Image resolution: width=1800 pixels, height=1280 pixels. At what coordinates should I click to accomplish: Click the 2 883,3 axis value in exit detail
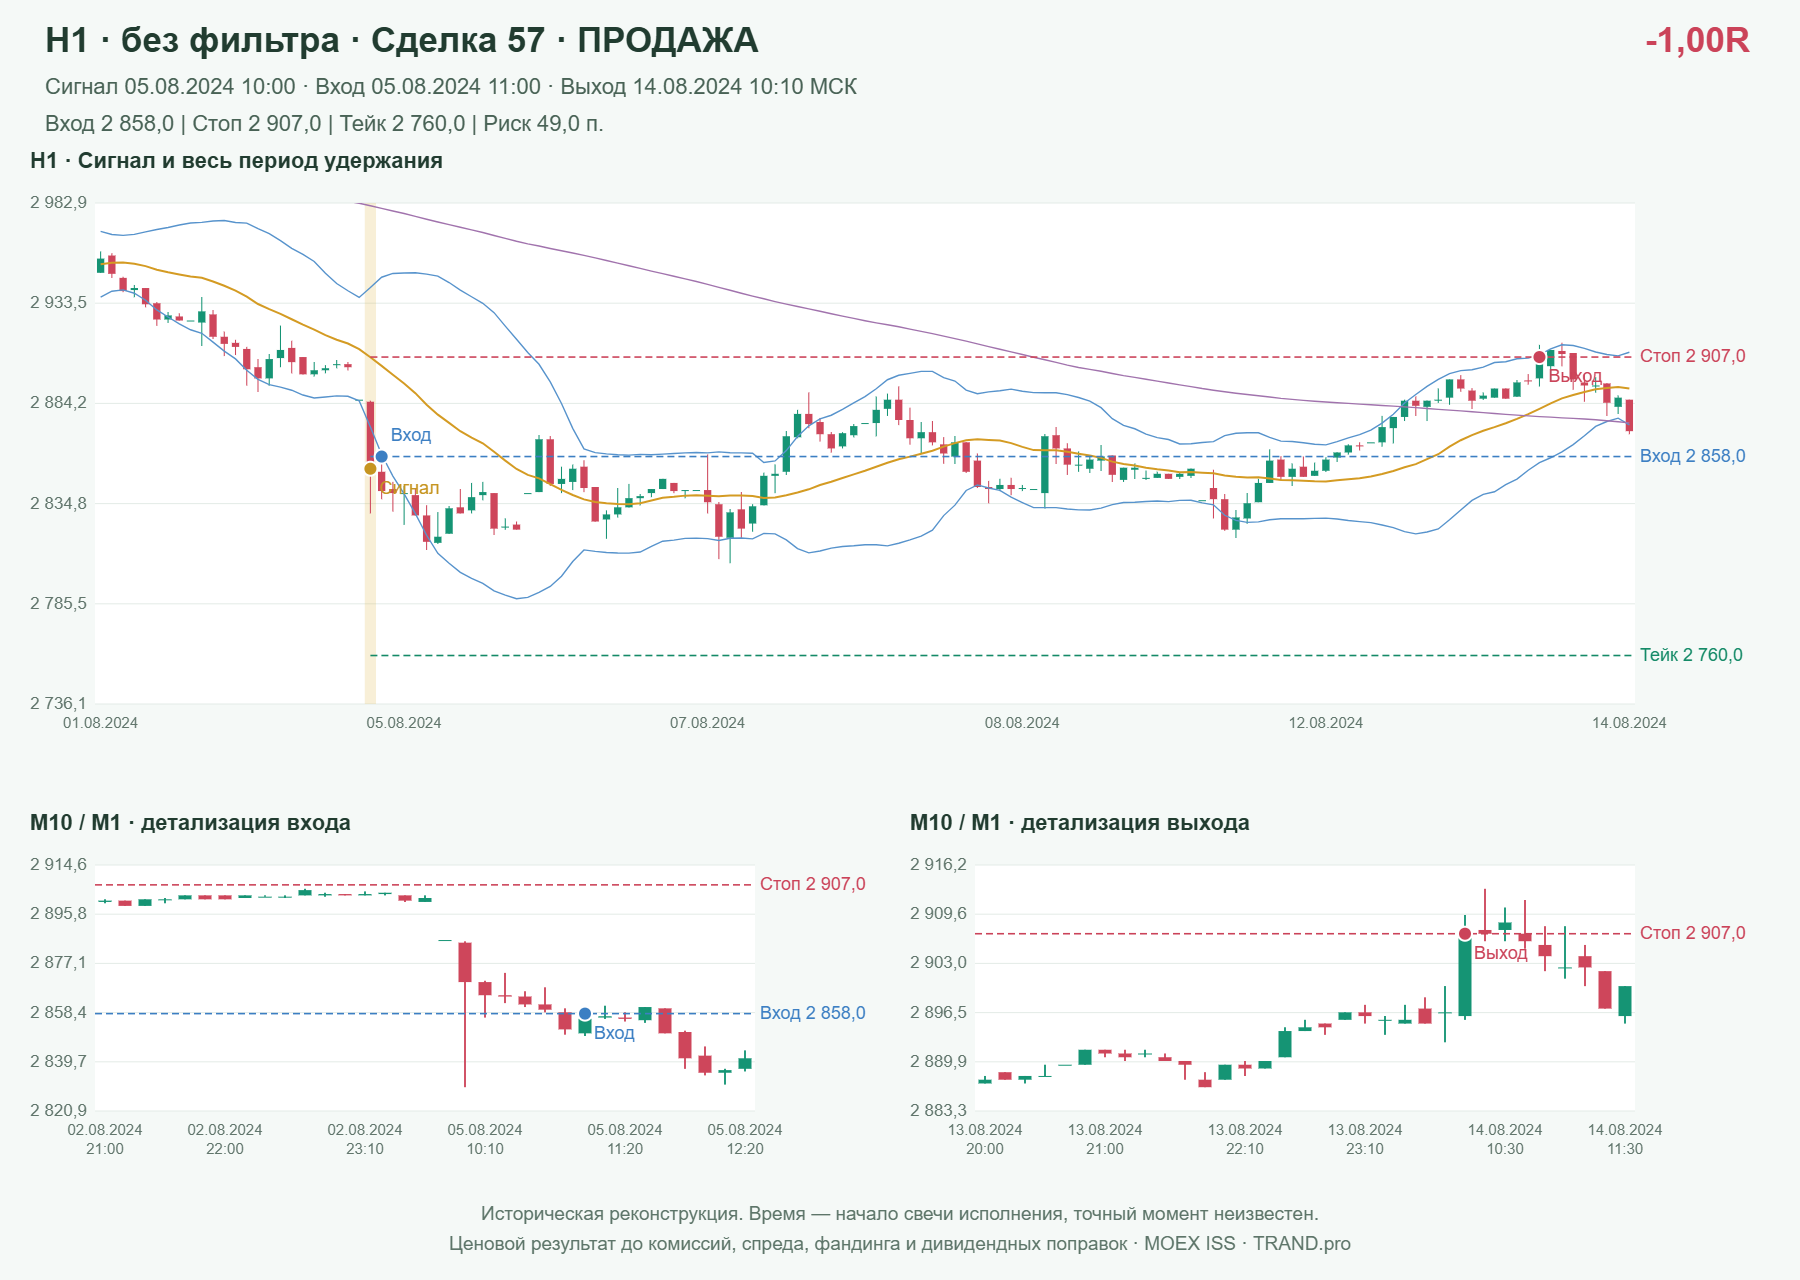tap(938, 1110)
